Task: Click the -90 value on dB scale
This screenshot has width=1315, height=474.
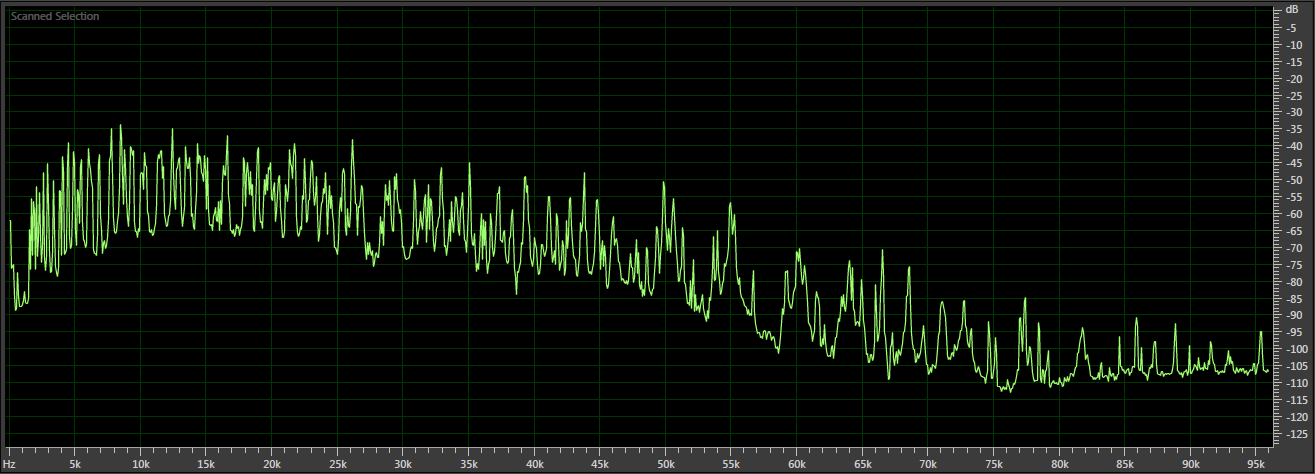Action: 1293,315
